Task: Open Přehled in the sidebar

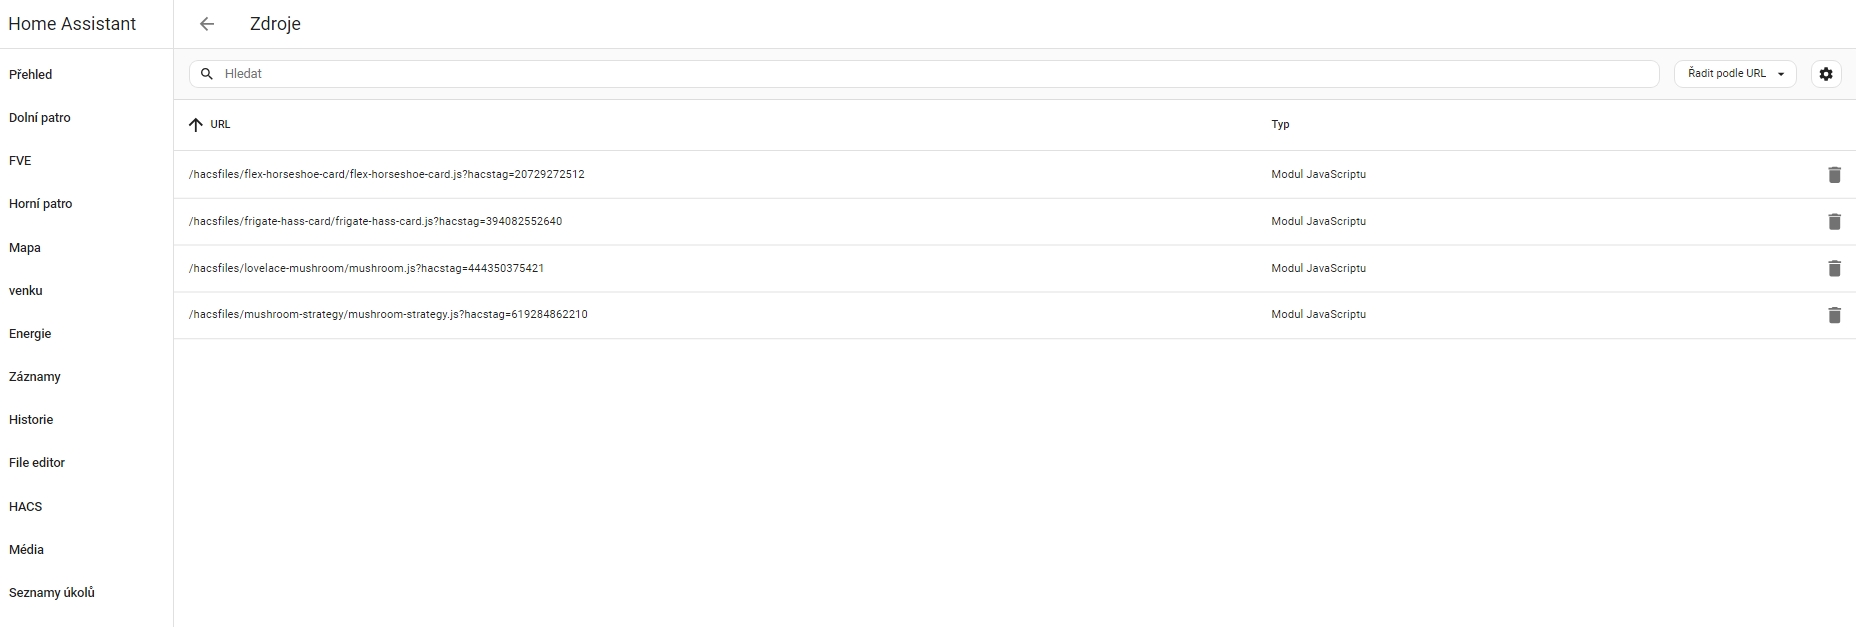Action: pyautogui.click(x=31, y=75)
